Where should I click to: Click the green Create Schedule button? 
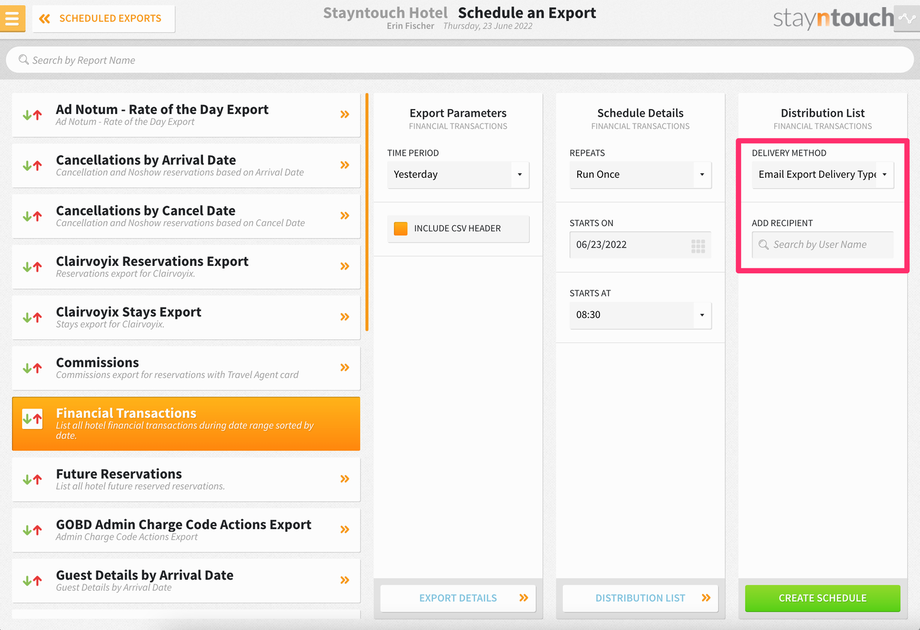(823, 598)
